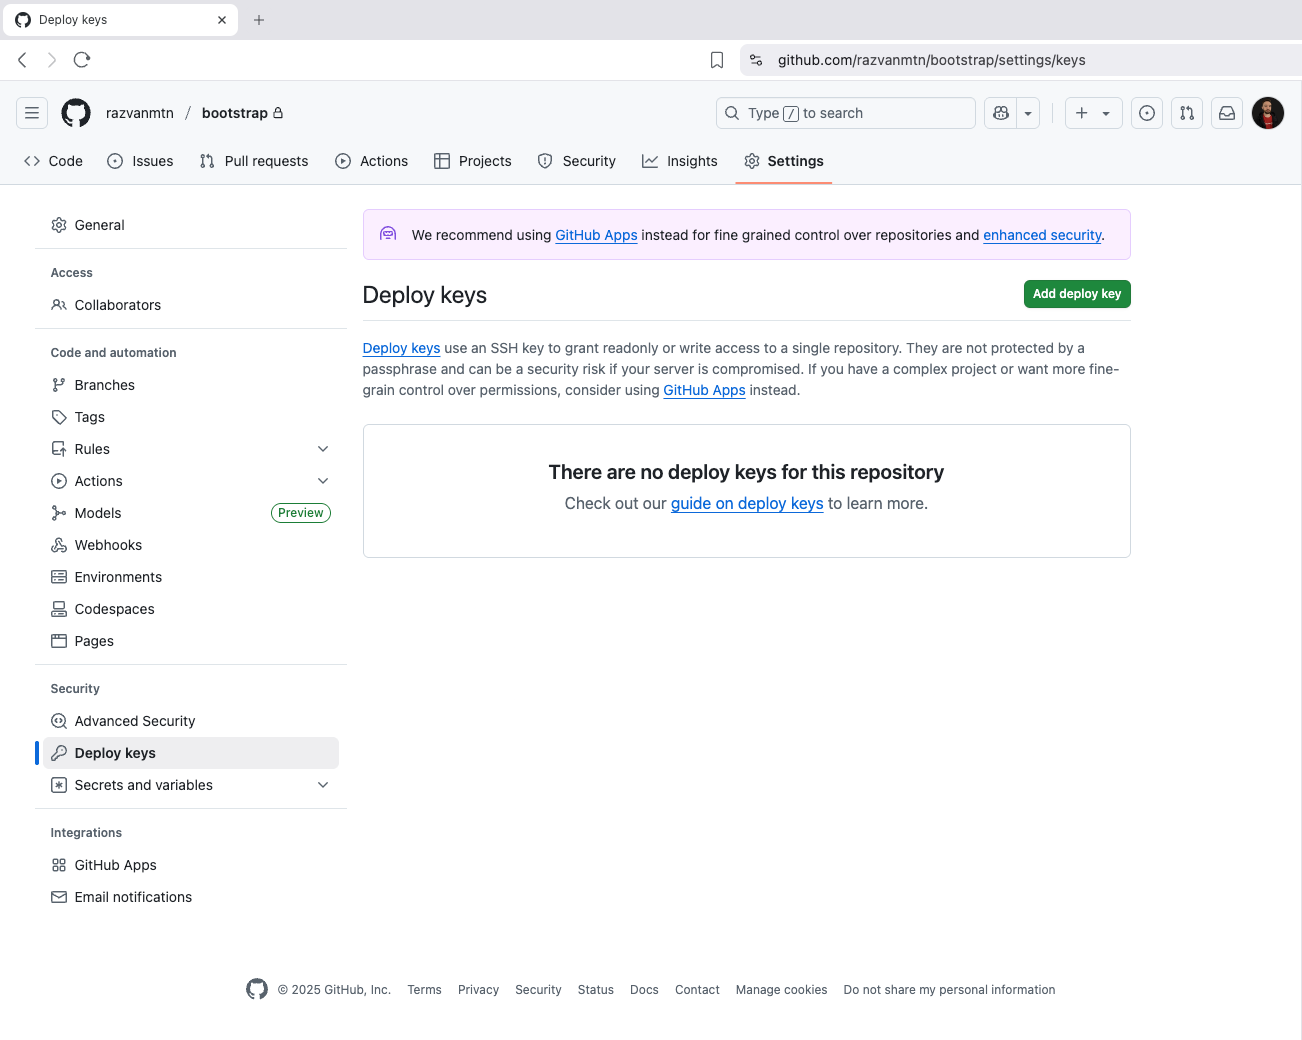Open footer Manage cookies link
Screen dimensions: 1302x1040
[x=781, y=990]
